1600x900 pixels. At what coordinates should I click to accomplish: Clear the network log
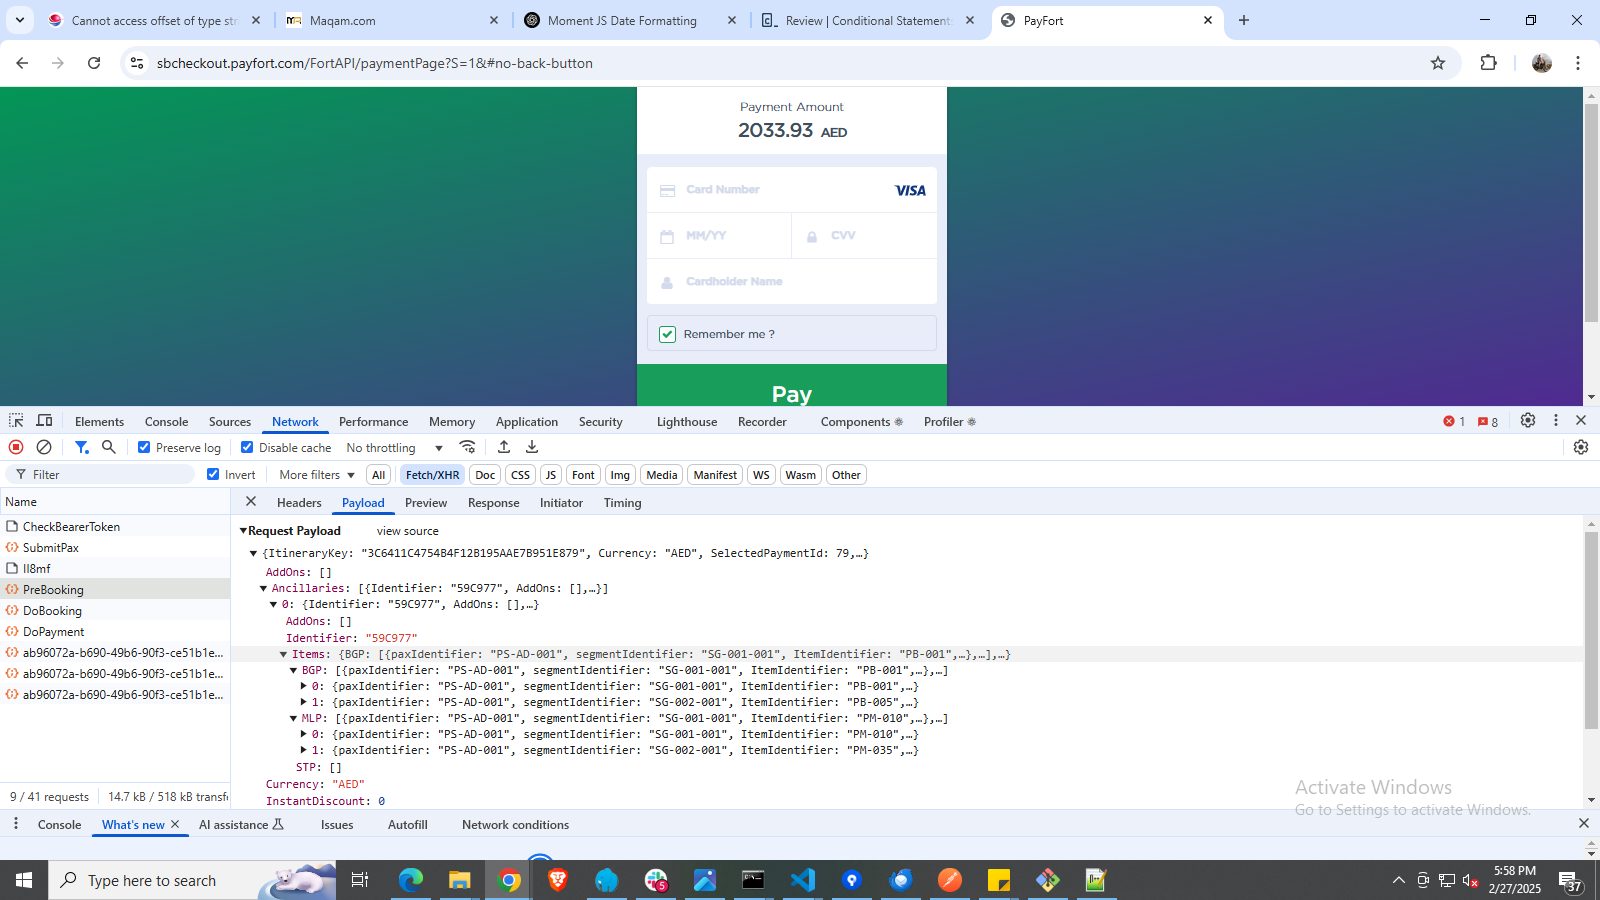click(44, 447)
